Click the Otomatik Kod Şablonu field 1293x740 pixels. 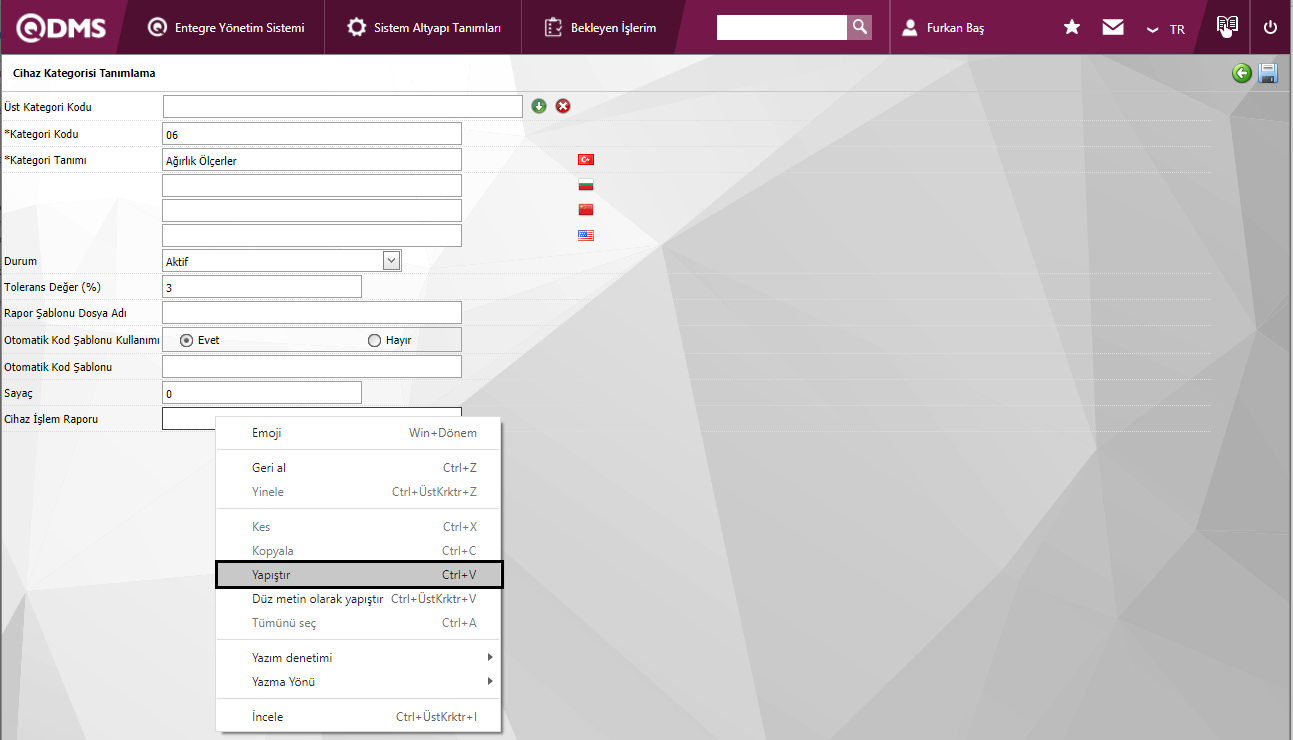pyautogui.click(x=312, y=367)
